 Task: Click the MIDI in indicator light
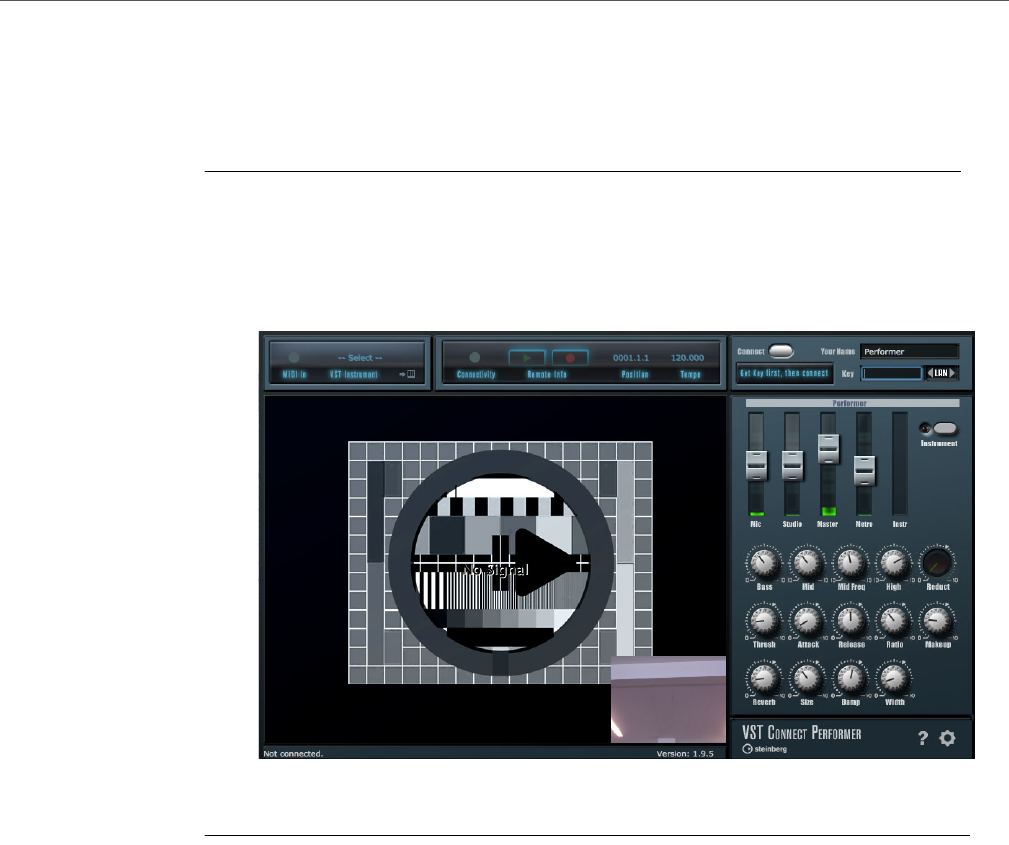tap(294, 357)
